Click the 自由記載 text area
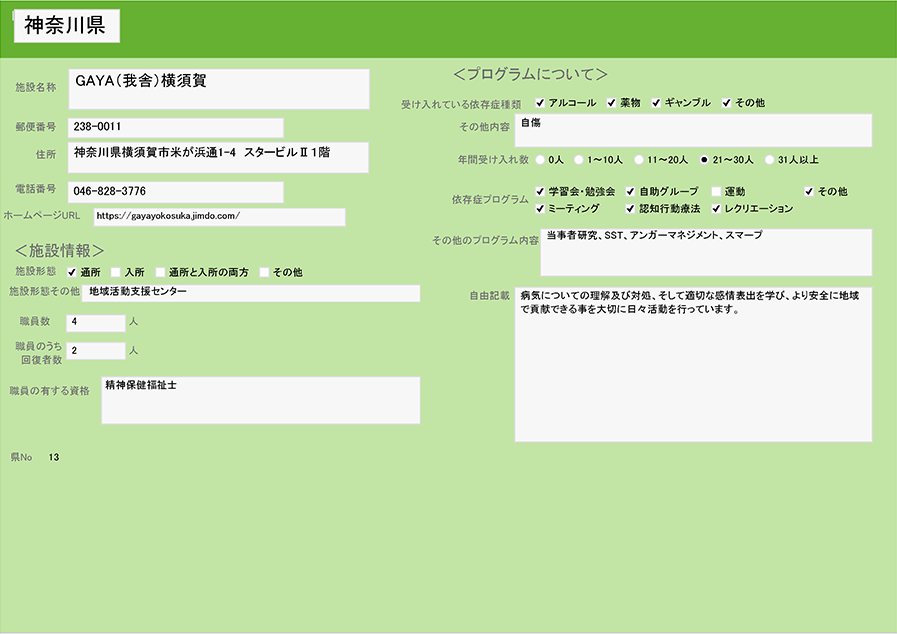 (693, 365)
